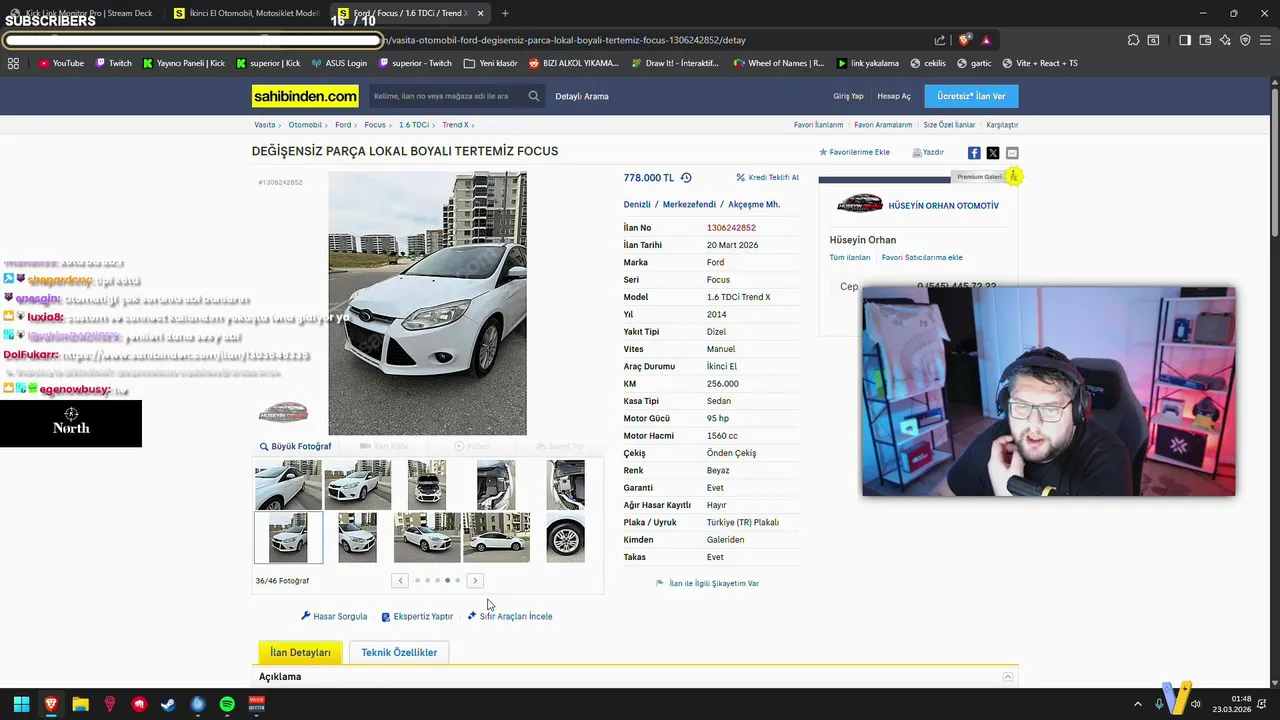This screenshot has height=720, width=1280.
Task: Open Brave Shields lion icon in address bar
Action: click(x=964, y=40)
